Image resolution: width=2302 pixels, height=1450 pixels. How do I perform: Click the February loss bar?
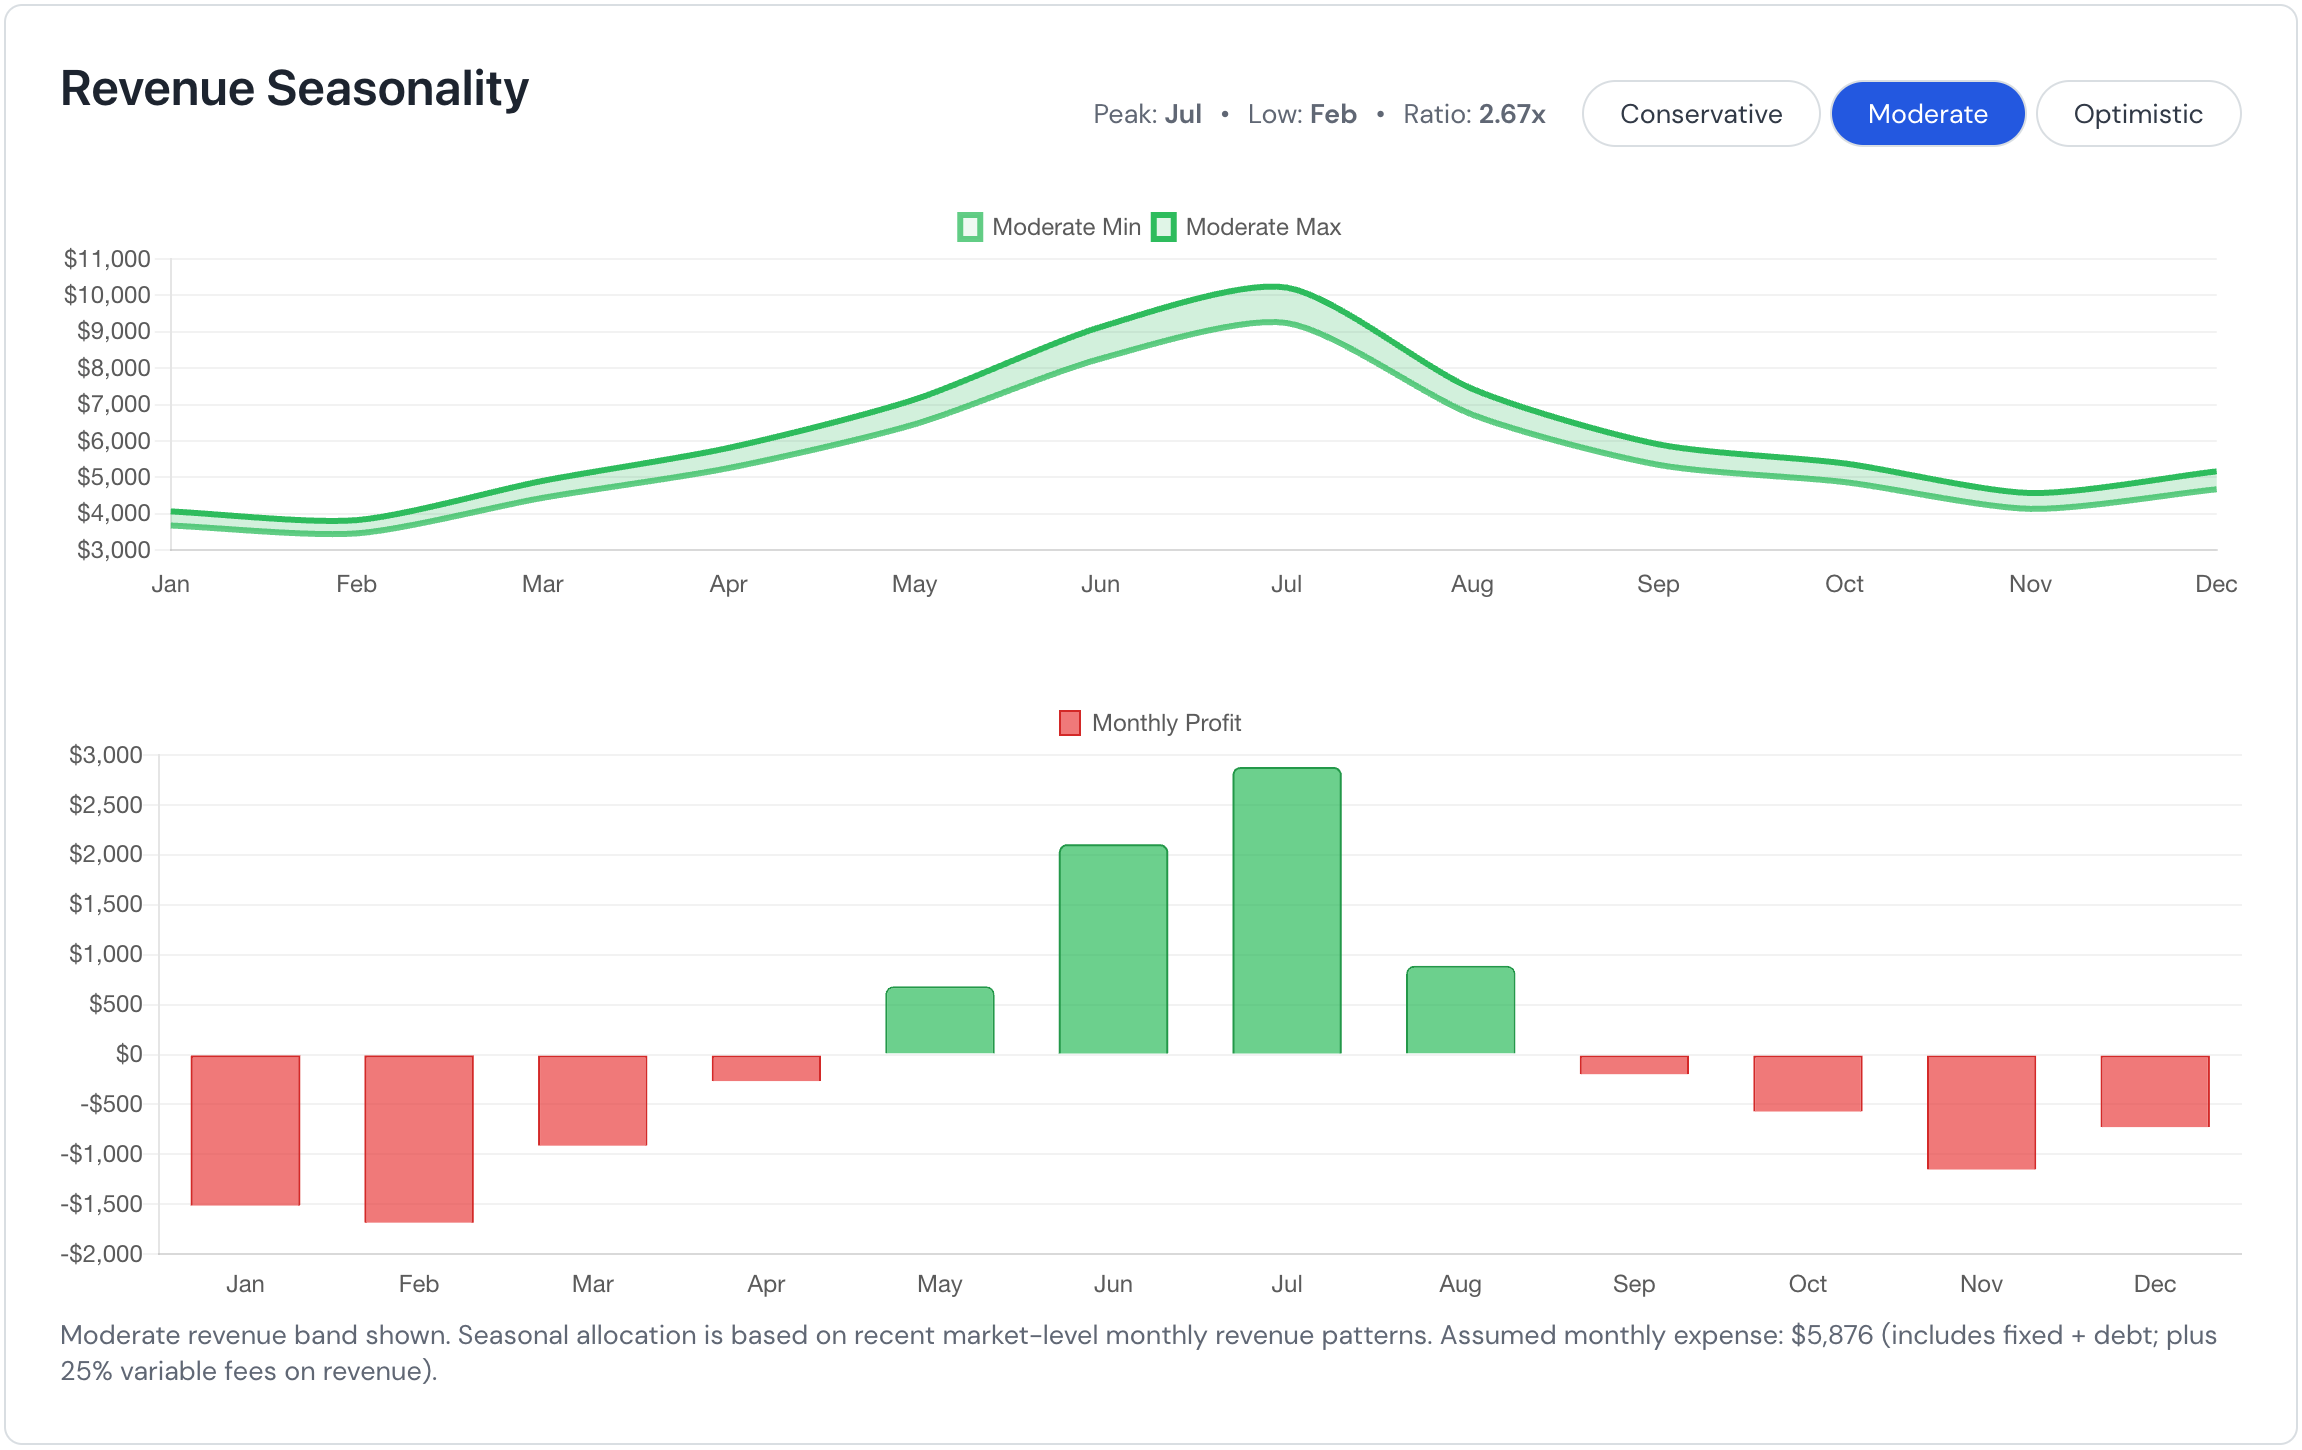point(419,1138)
